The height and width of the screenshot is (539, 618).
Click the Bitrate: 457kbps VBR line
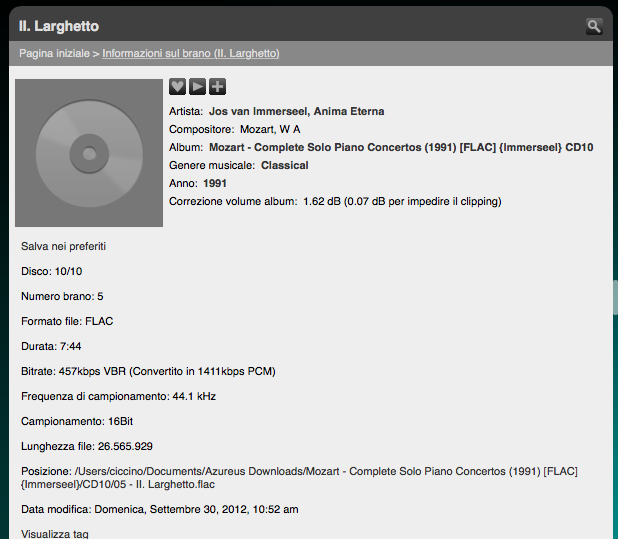tap(148, 372)
